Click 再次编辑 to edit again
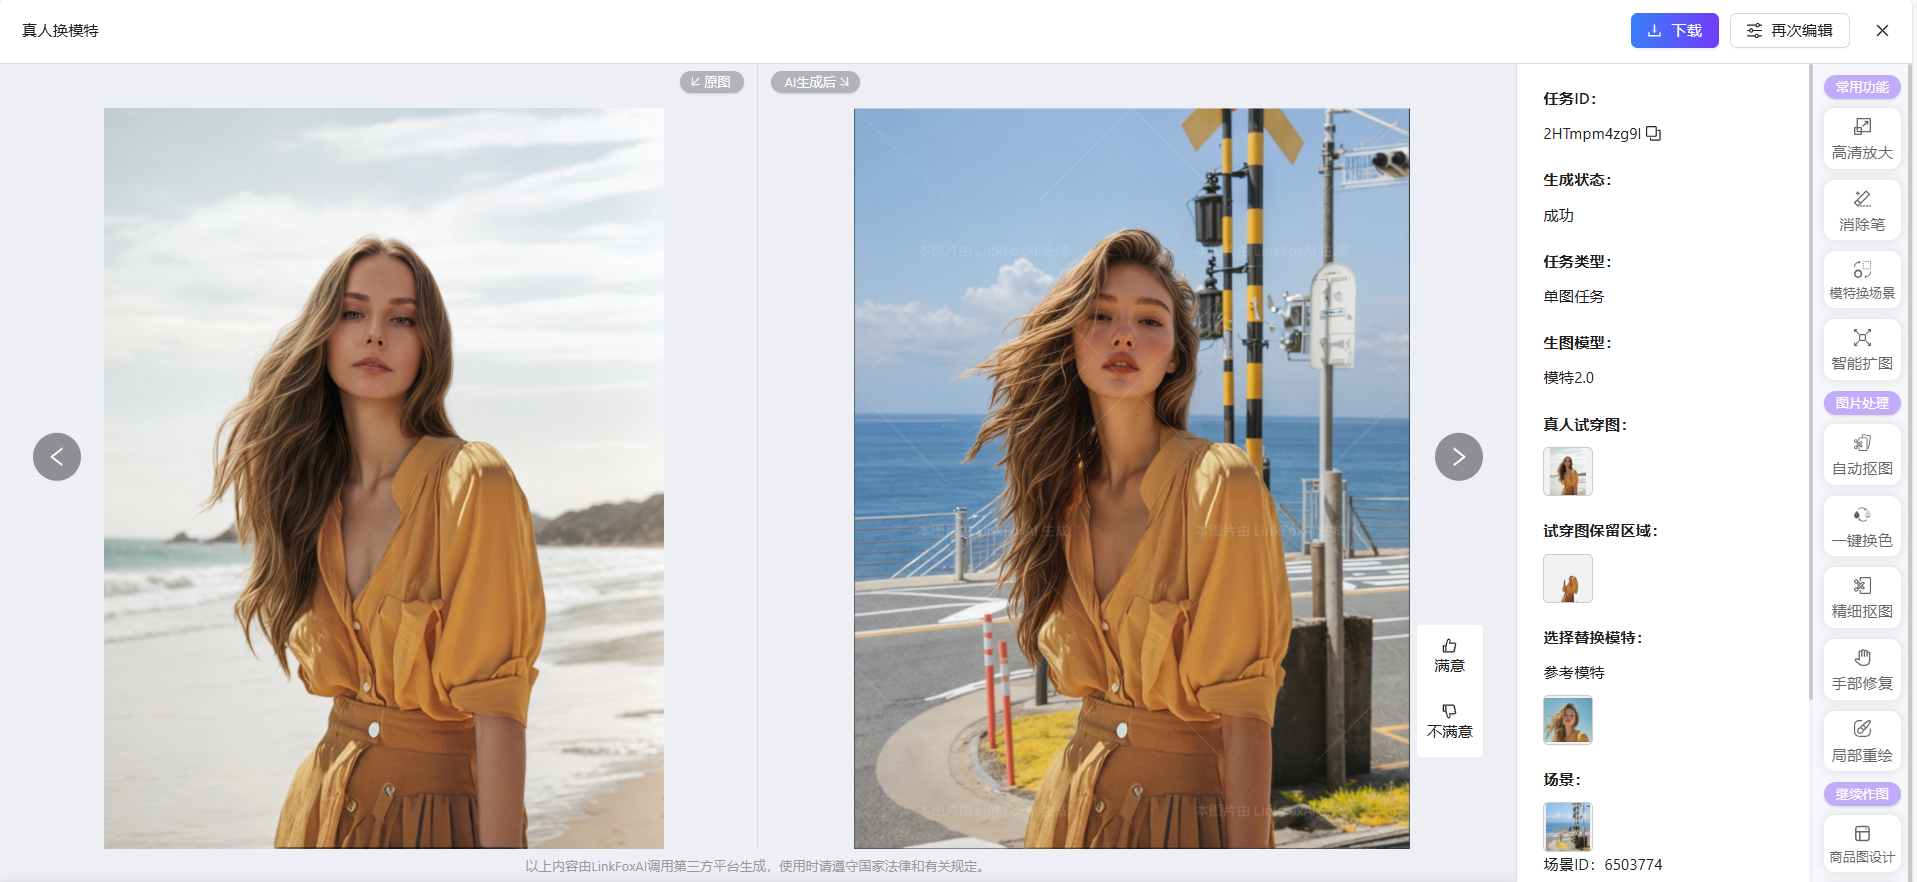The width and height of the screenshot is (1917, 882). click(x=1790, y=31)
